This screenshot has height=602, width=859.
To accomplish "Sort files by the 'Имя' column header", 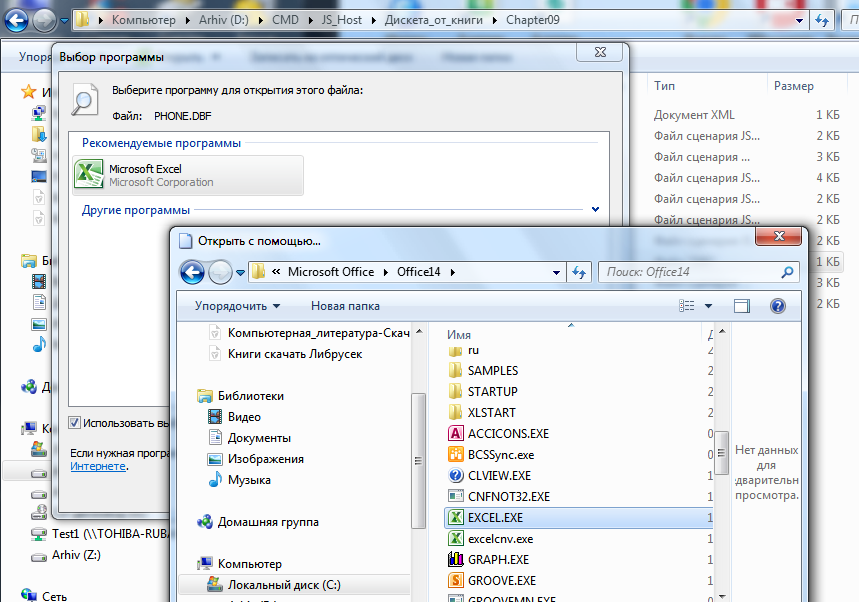I will pos(460,335).
